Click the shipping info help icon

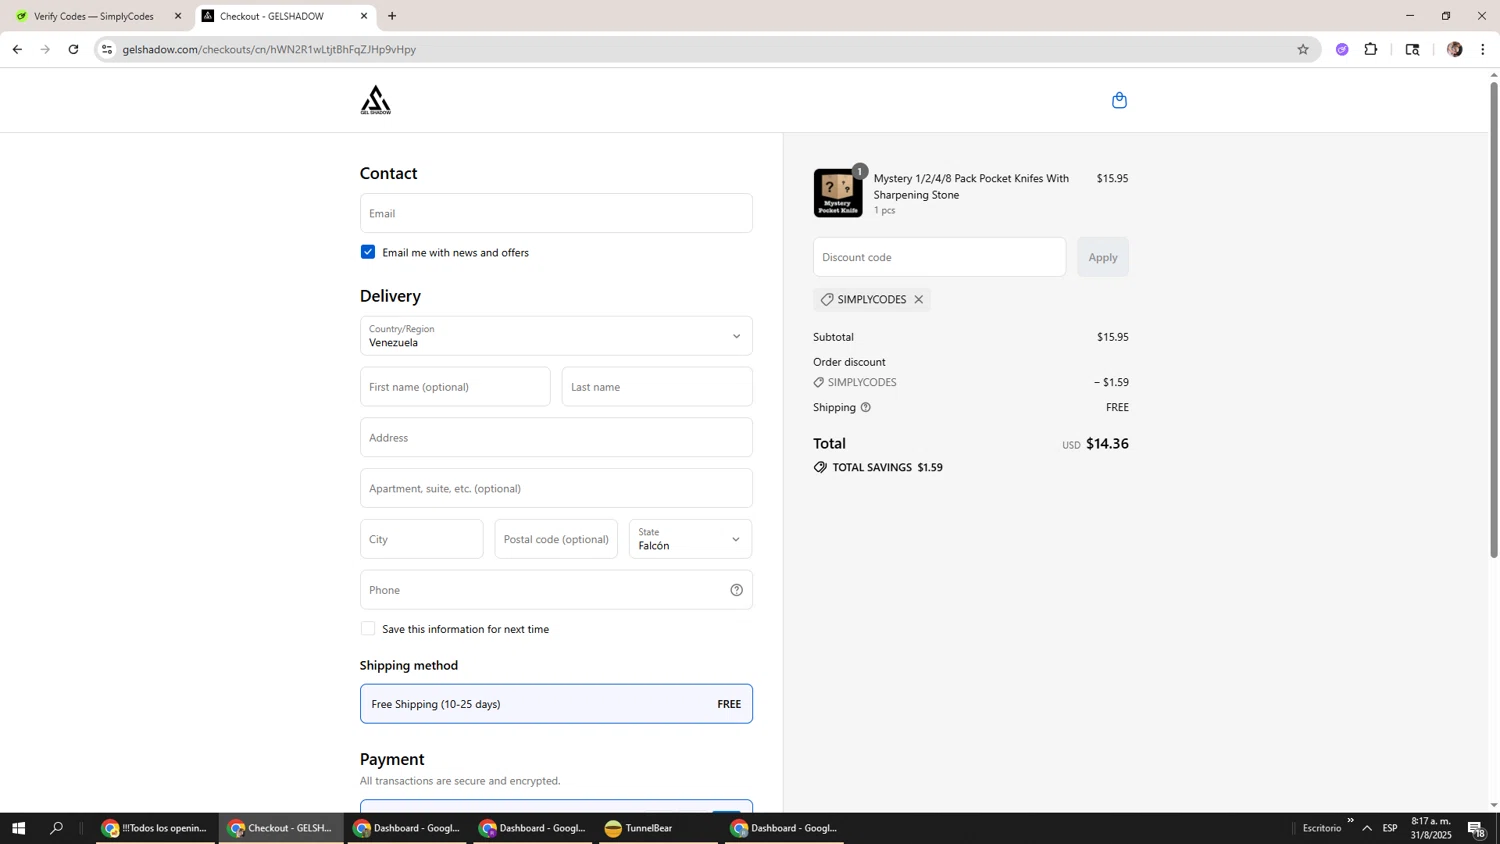coord(866,407)
